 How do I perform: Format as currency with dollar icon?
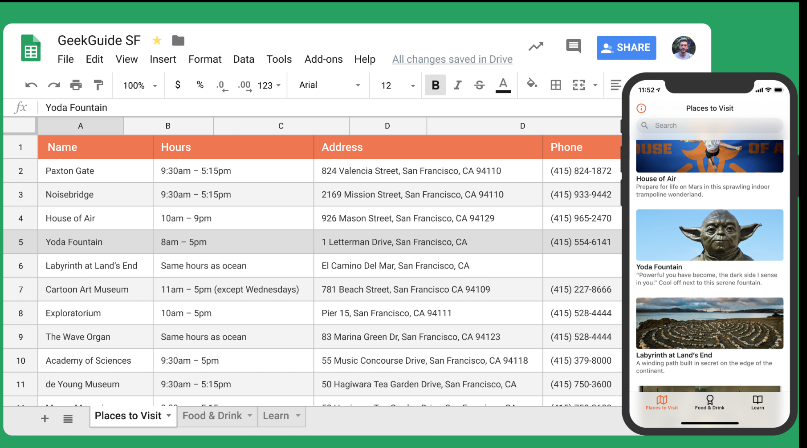[178, 85]
